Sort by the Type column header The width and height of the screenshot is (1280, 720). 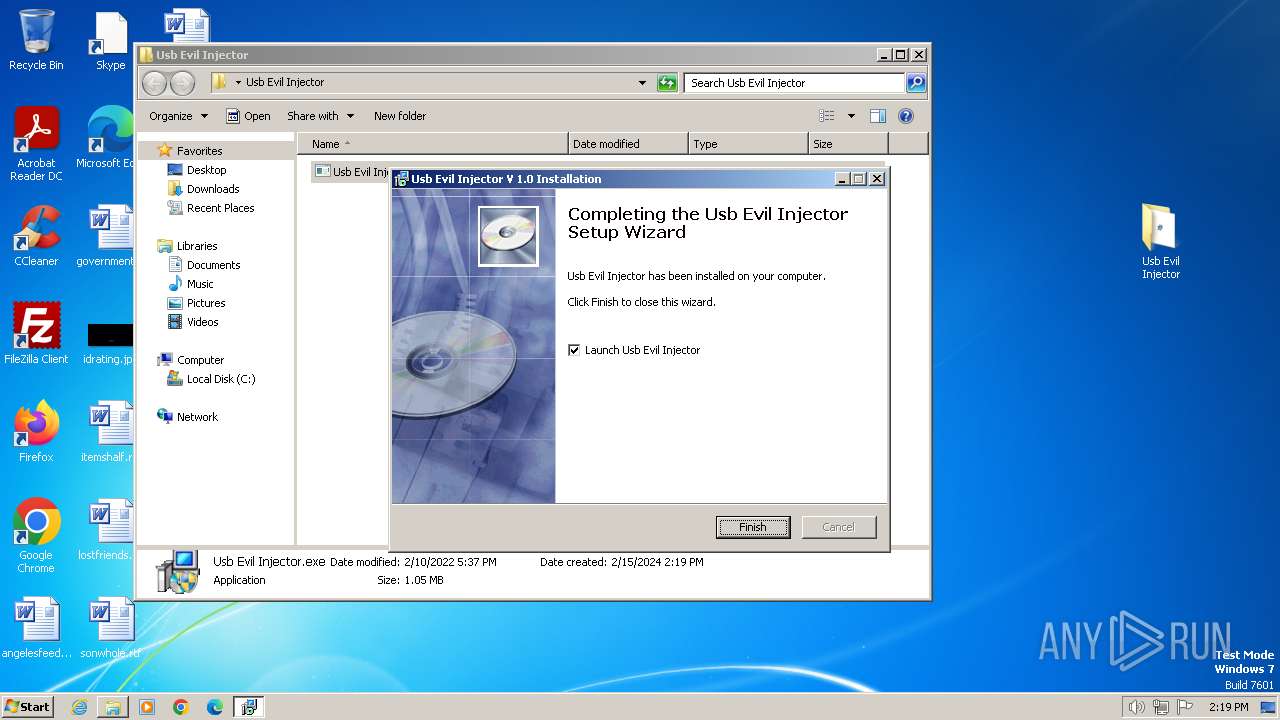point(748,144)
